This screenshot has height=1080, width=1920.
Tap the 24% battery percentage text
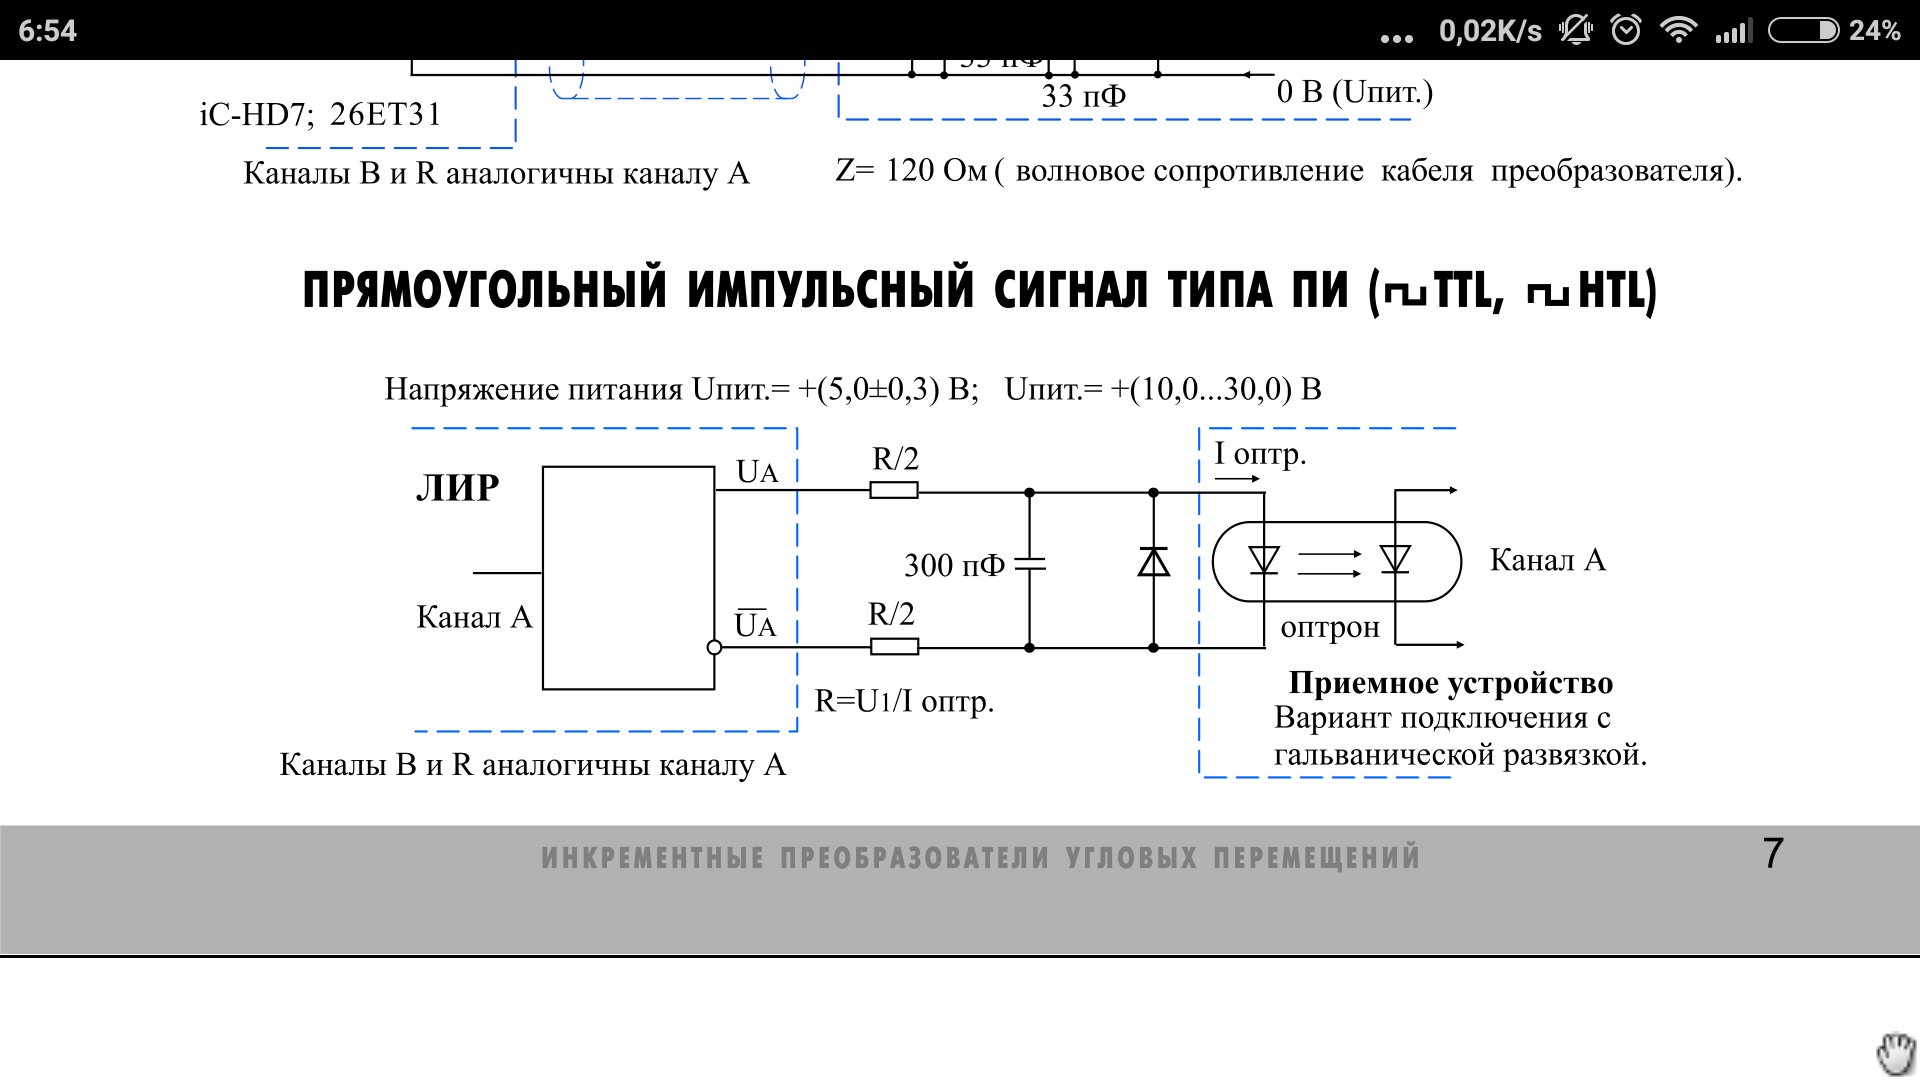1874,30
